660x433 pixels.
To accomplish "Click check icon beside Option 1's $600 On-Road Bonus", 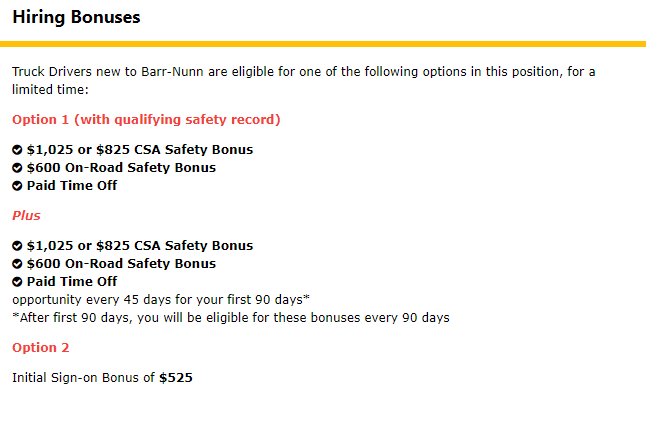I will point(17,168).
